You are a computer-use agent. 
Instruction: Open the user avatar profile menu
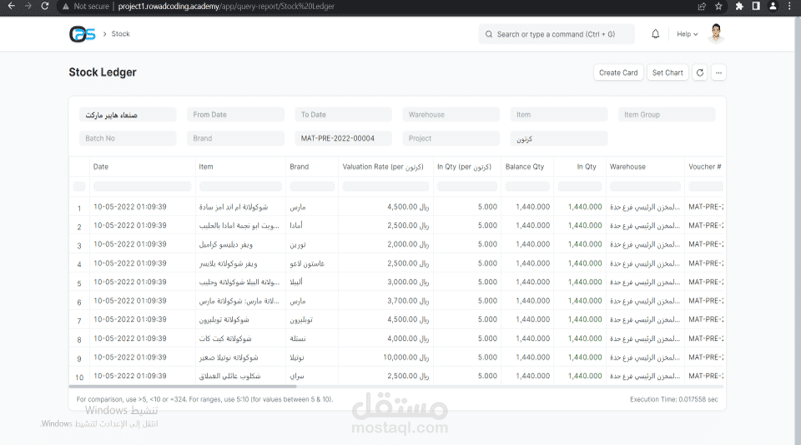click(716, 34)
